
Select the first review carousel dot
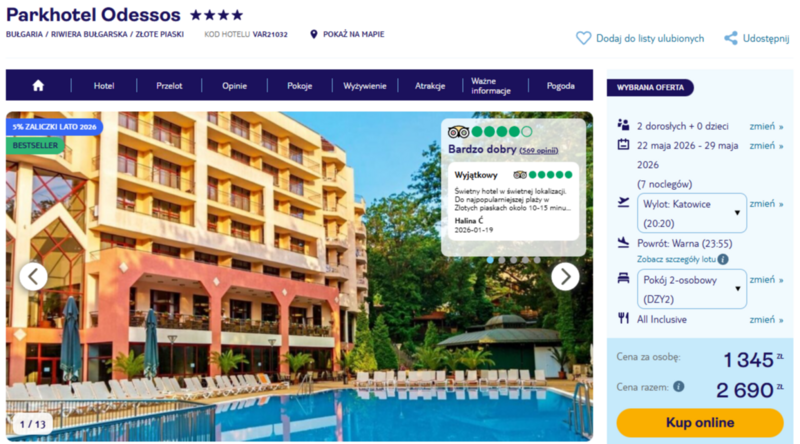(x=490, y=260)
